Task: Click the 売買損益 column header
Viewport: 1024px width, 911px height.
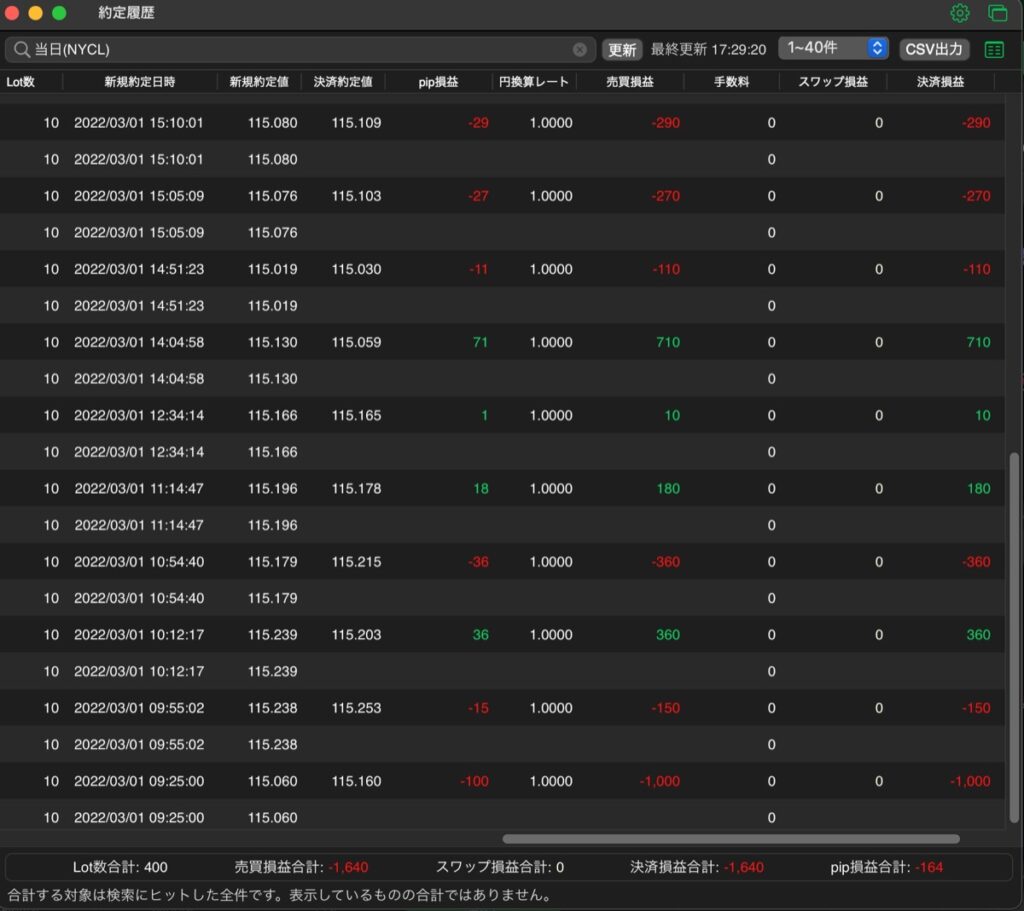Action: click(x=630, y=82)
